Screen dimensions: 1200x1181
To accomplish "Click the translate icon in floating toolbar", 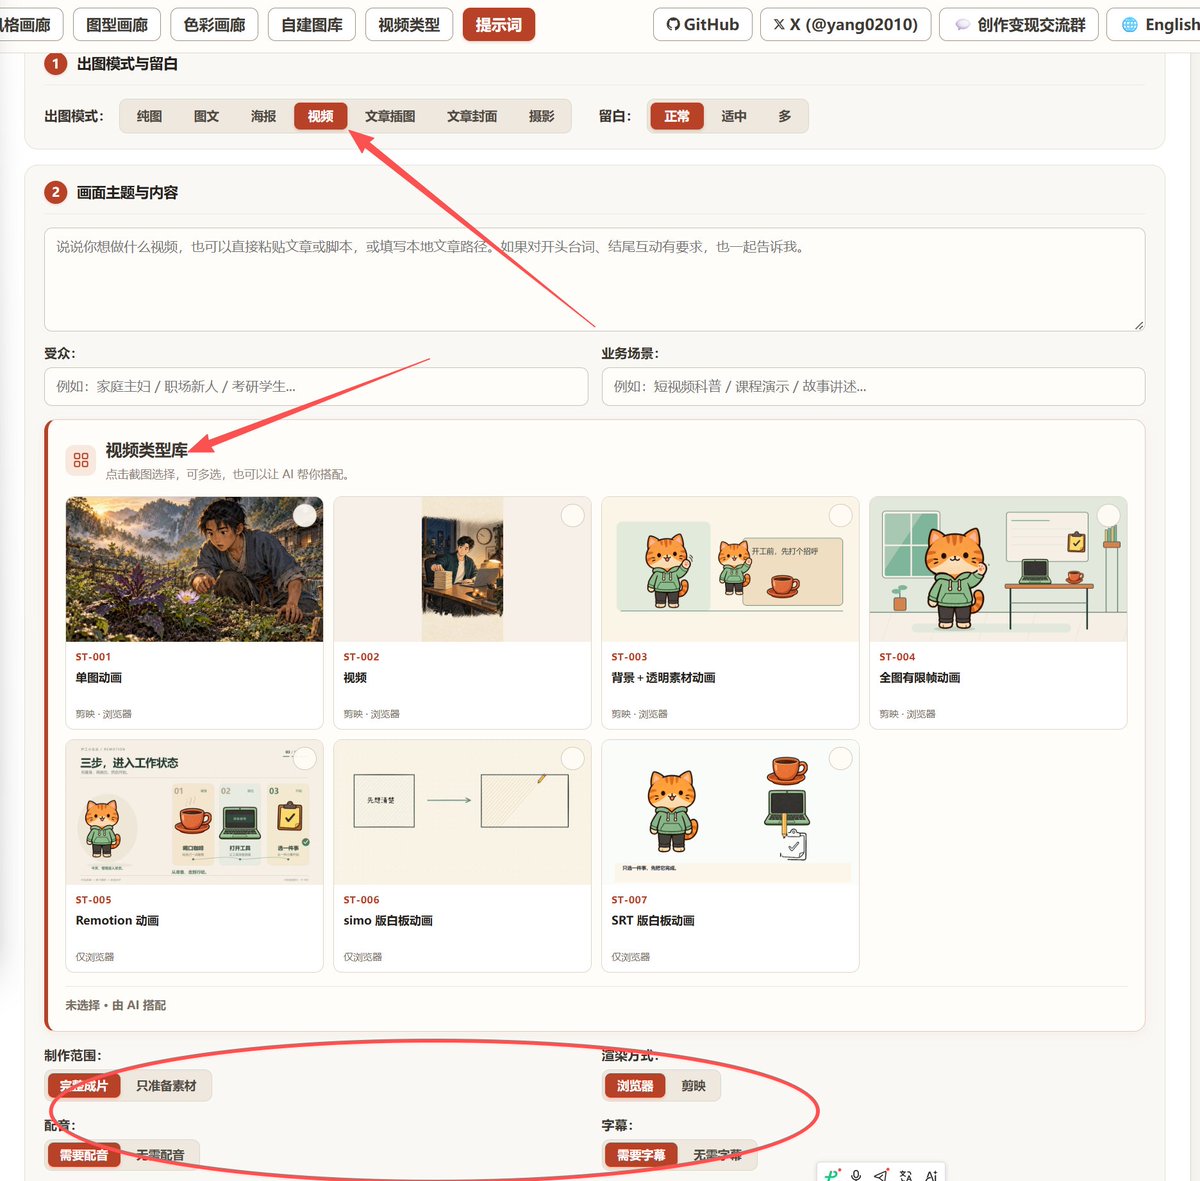I will pos(906,1175).
